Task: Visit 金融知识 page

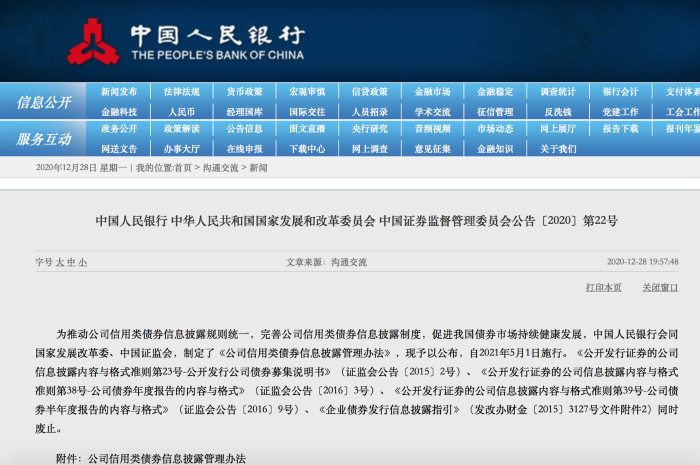Action: click(x=495, y=149)
